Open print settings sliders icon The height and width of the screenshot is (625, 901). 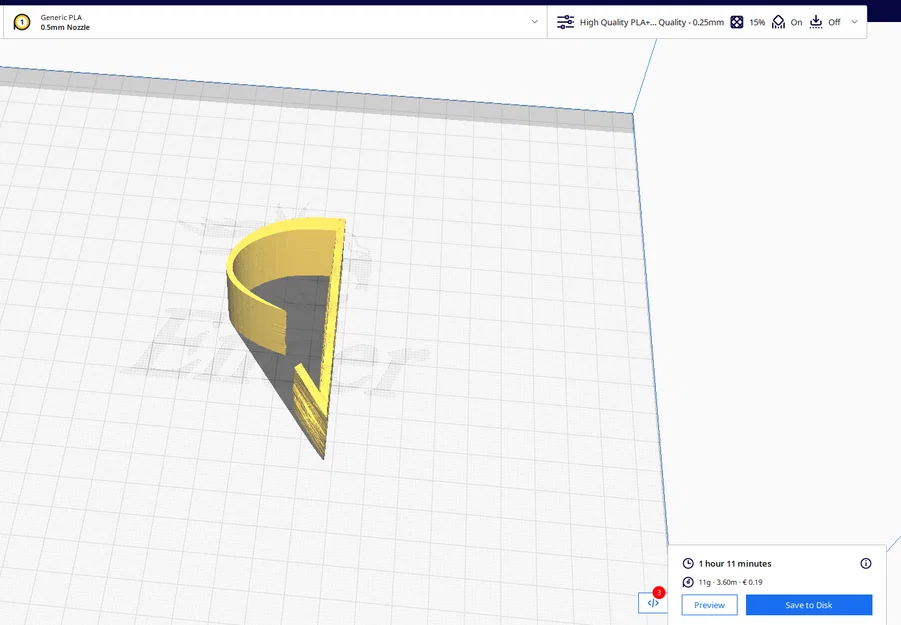point(565,22)
